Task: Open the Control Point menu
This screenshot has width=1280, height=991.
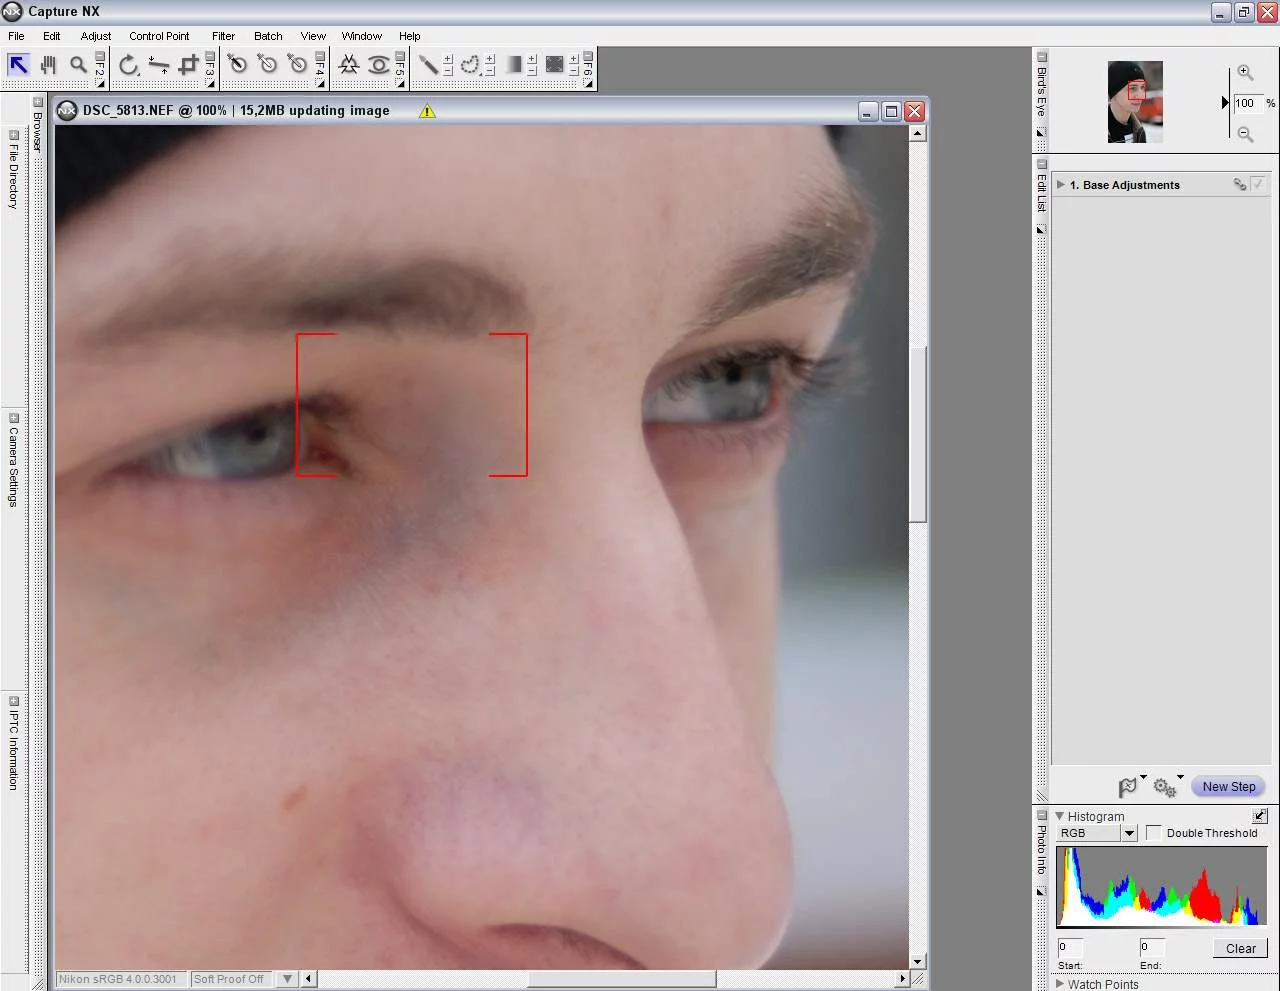Action: (x=159, y=36)
